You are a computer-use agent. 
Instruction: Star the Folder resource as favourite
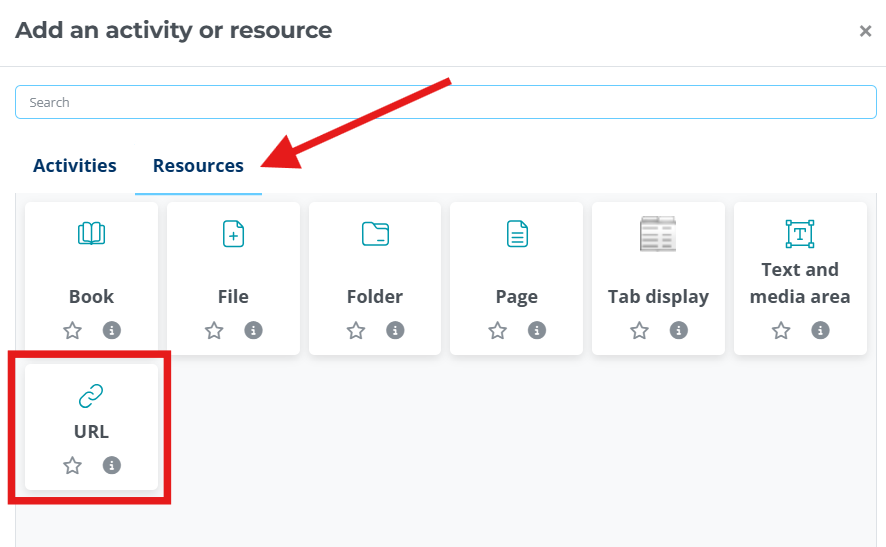356,330
